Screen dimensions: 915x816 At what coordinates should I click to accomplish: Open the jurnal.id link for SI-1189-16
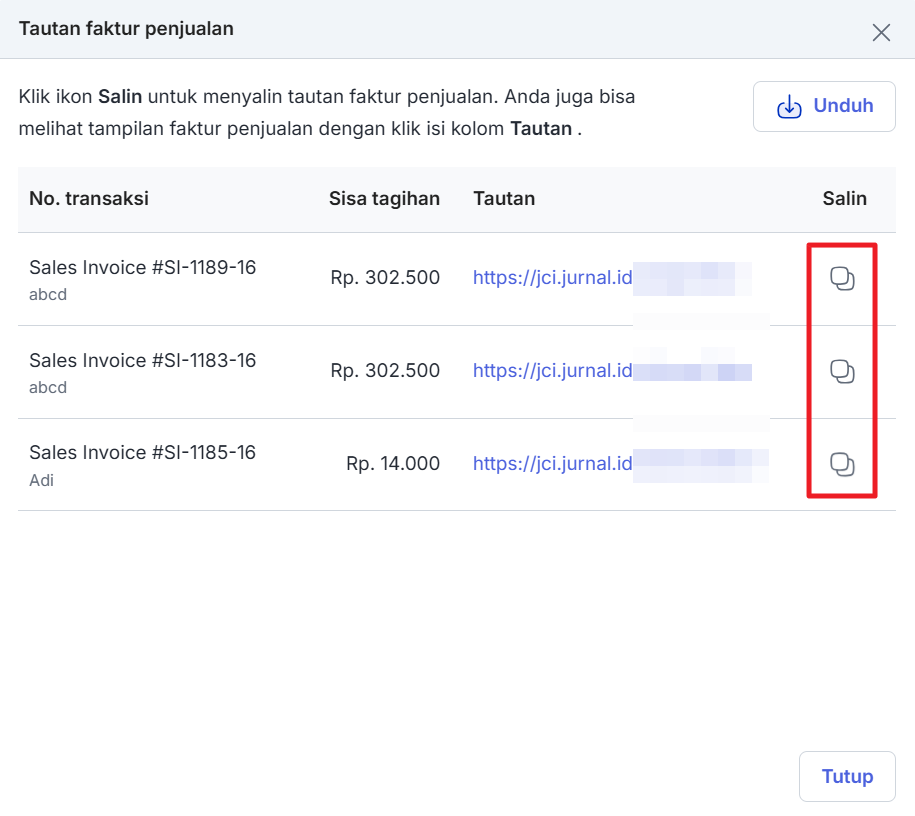[x=552, y=278]
